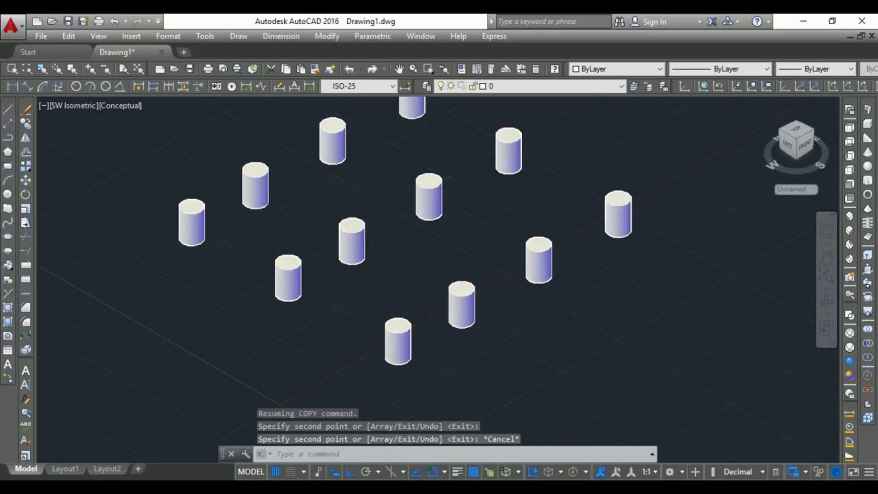
Task: Click the Save icon in quick access toolbar
Action: (x=68, y=21)
